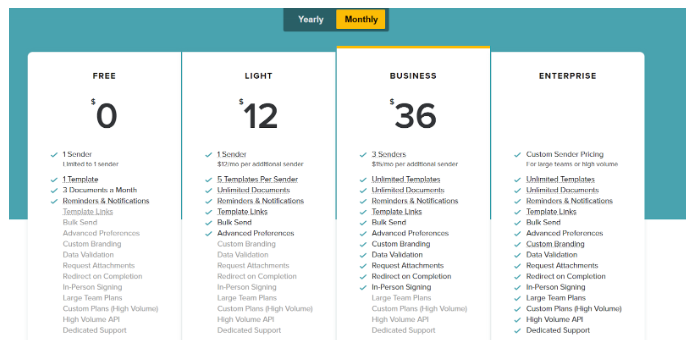Viewport: 699px width, 361px height.
Task: Click the $12 price in Light plan
Action: [x=259, y=115]
